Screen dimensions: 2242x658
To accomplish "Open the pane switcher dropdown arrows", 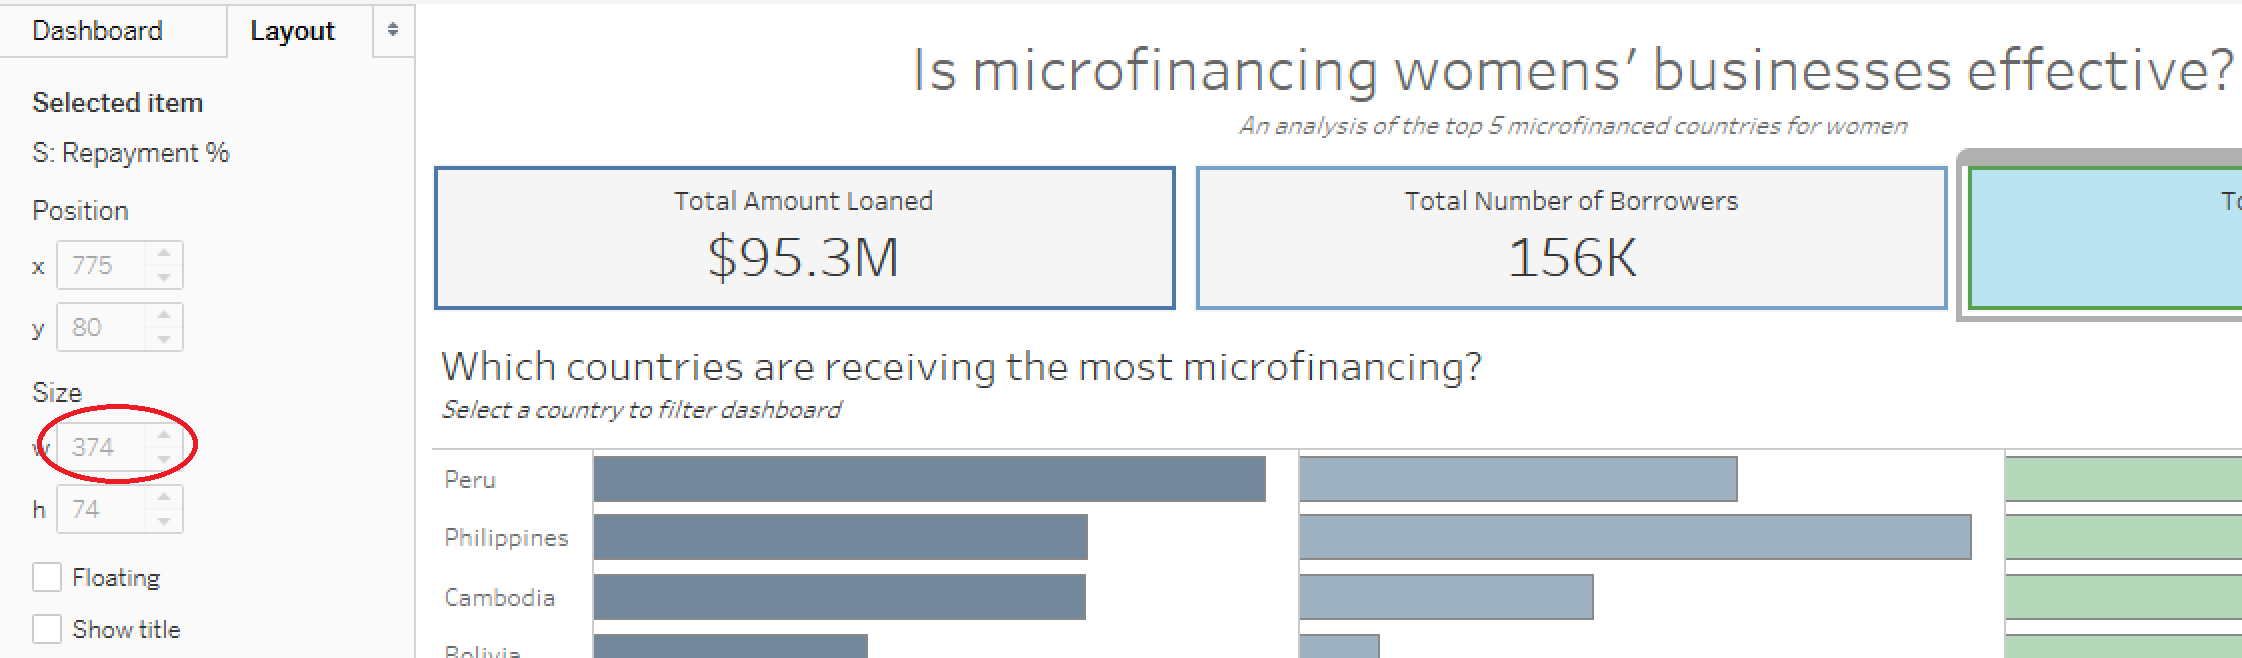I will [x=393, y=30].
